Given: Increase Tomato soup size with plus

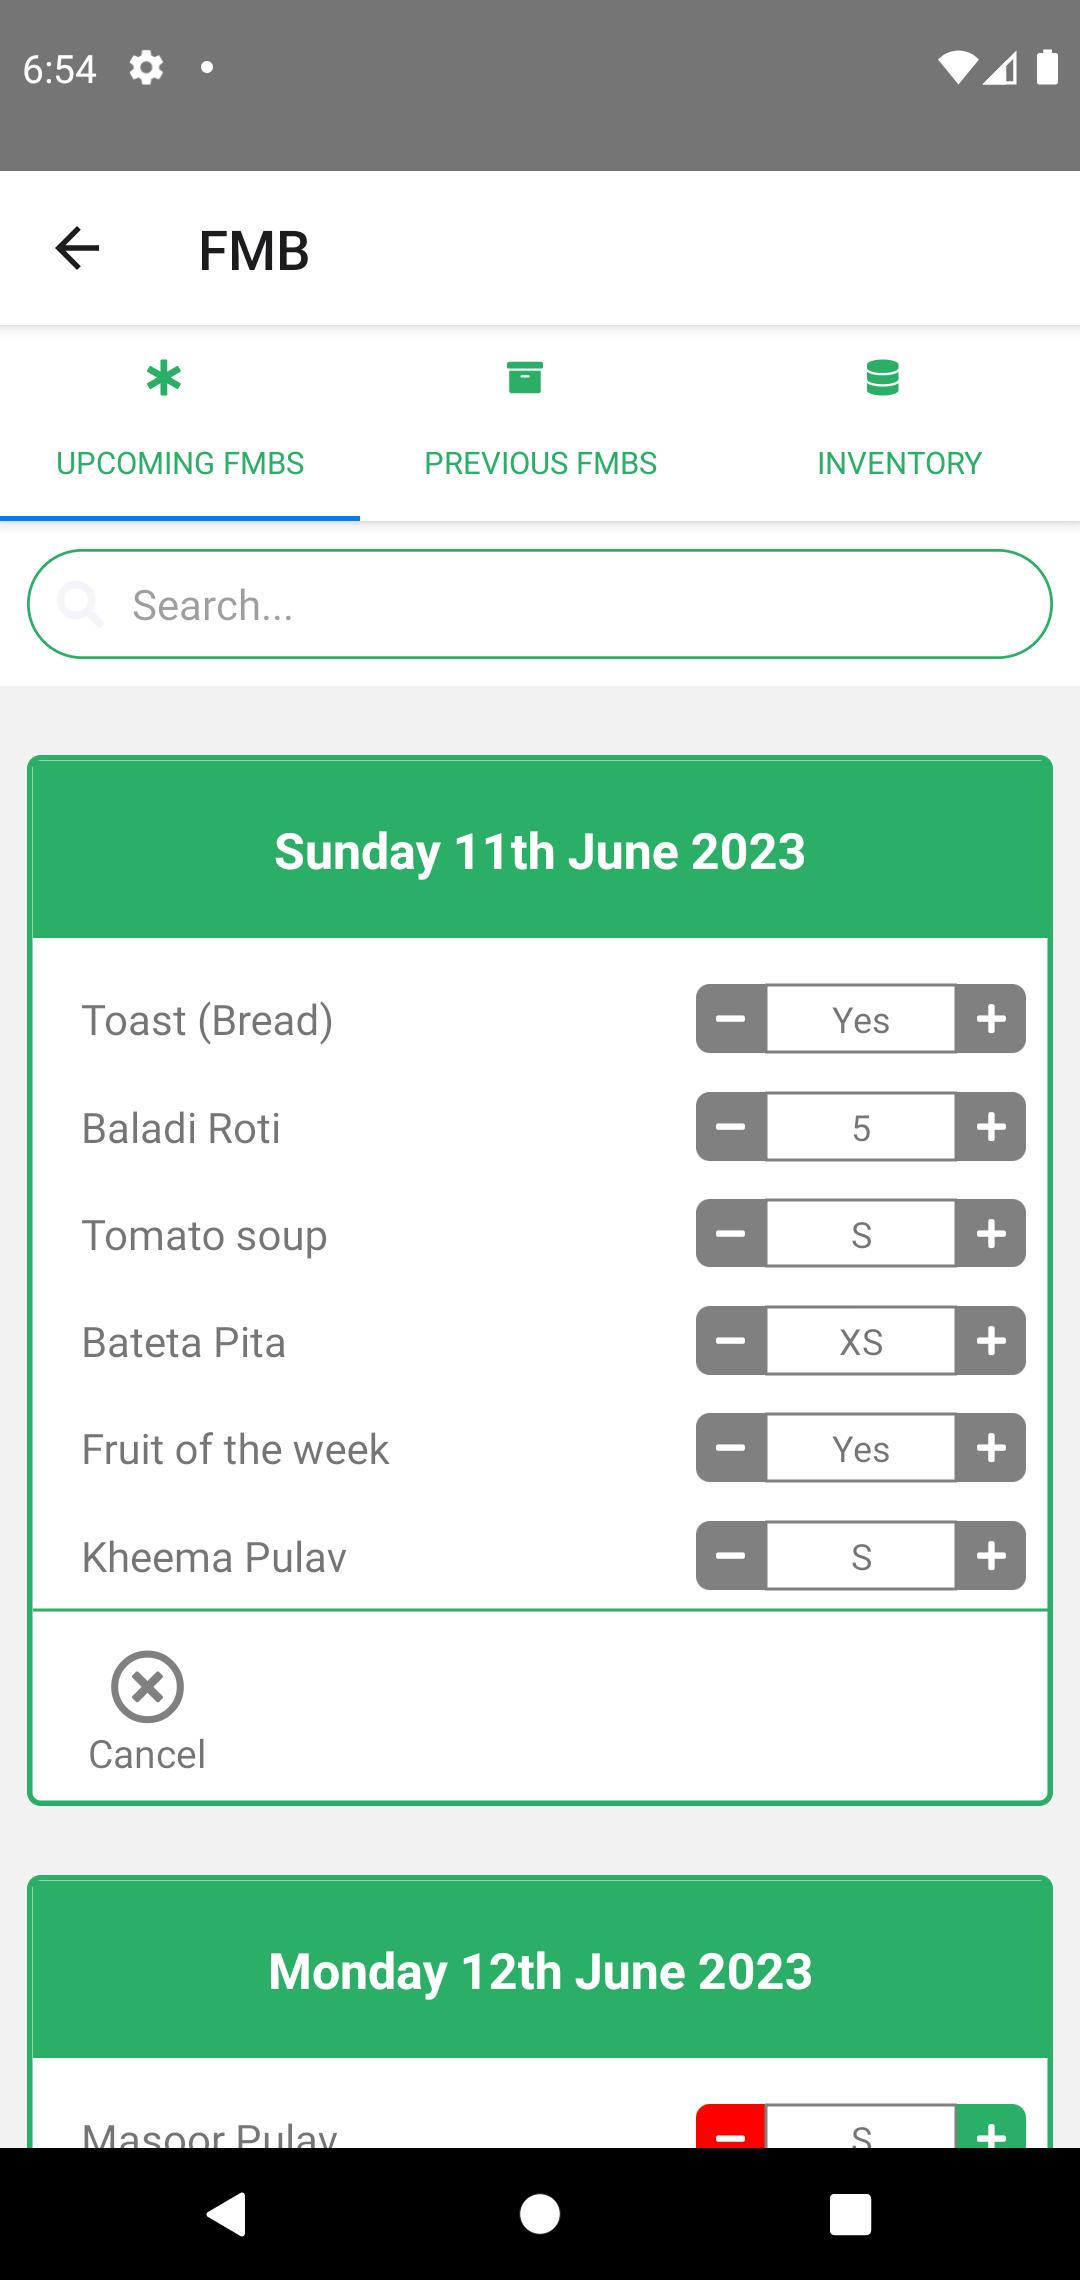Looking at the screenshot, I should coord(991,1234).
